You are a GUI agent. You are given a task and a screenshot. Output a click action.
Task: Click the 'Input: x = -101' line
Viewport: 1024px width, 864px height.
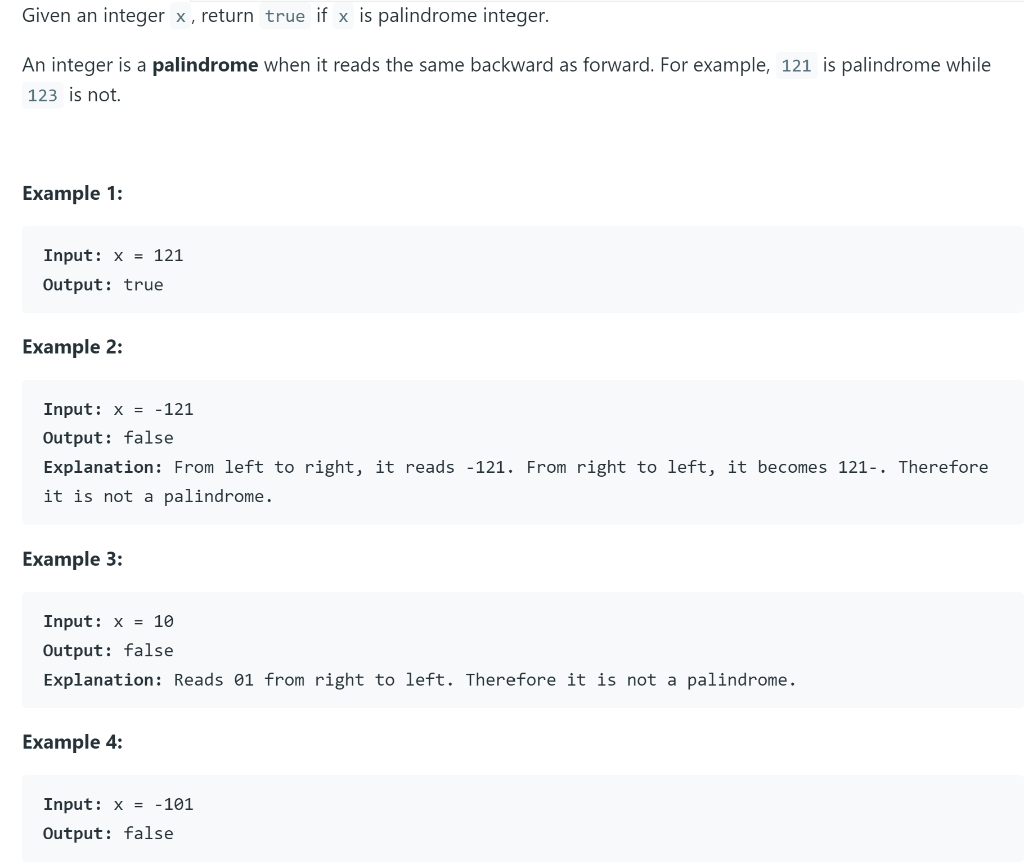[x=118, y=805]
